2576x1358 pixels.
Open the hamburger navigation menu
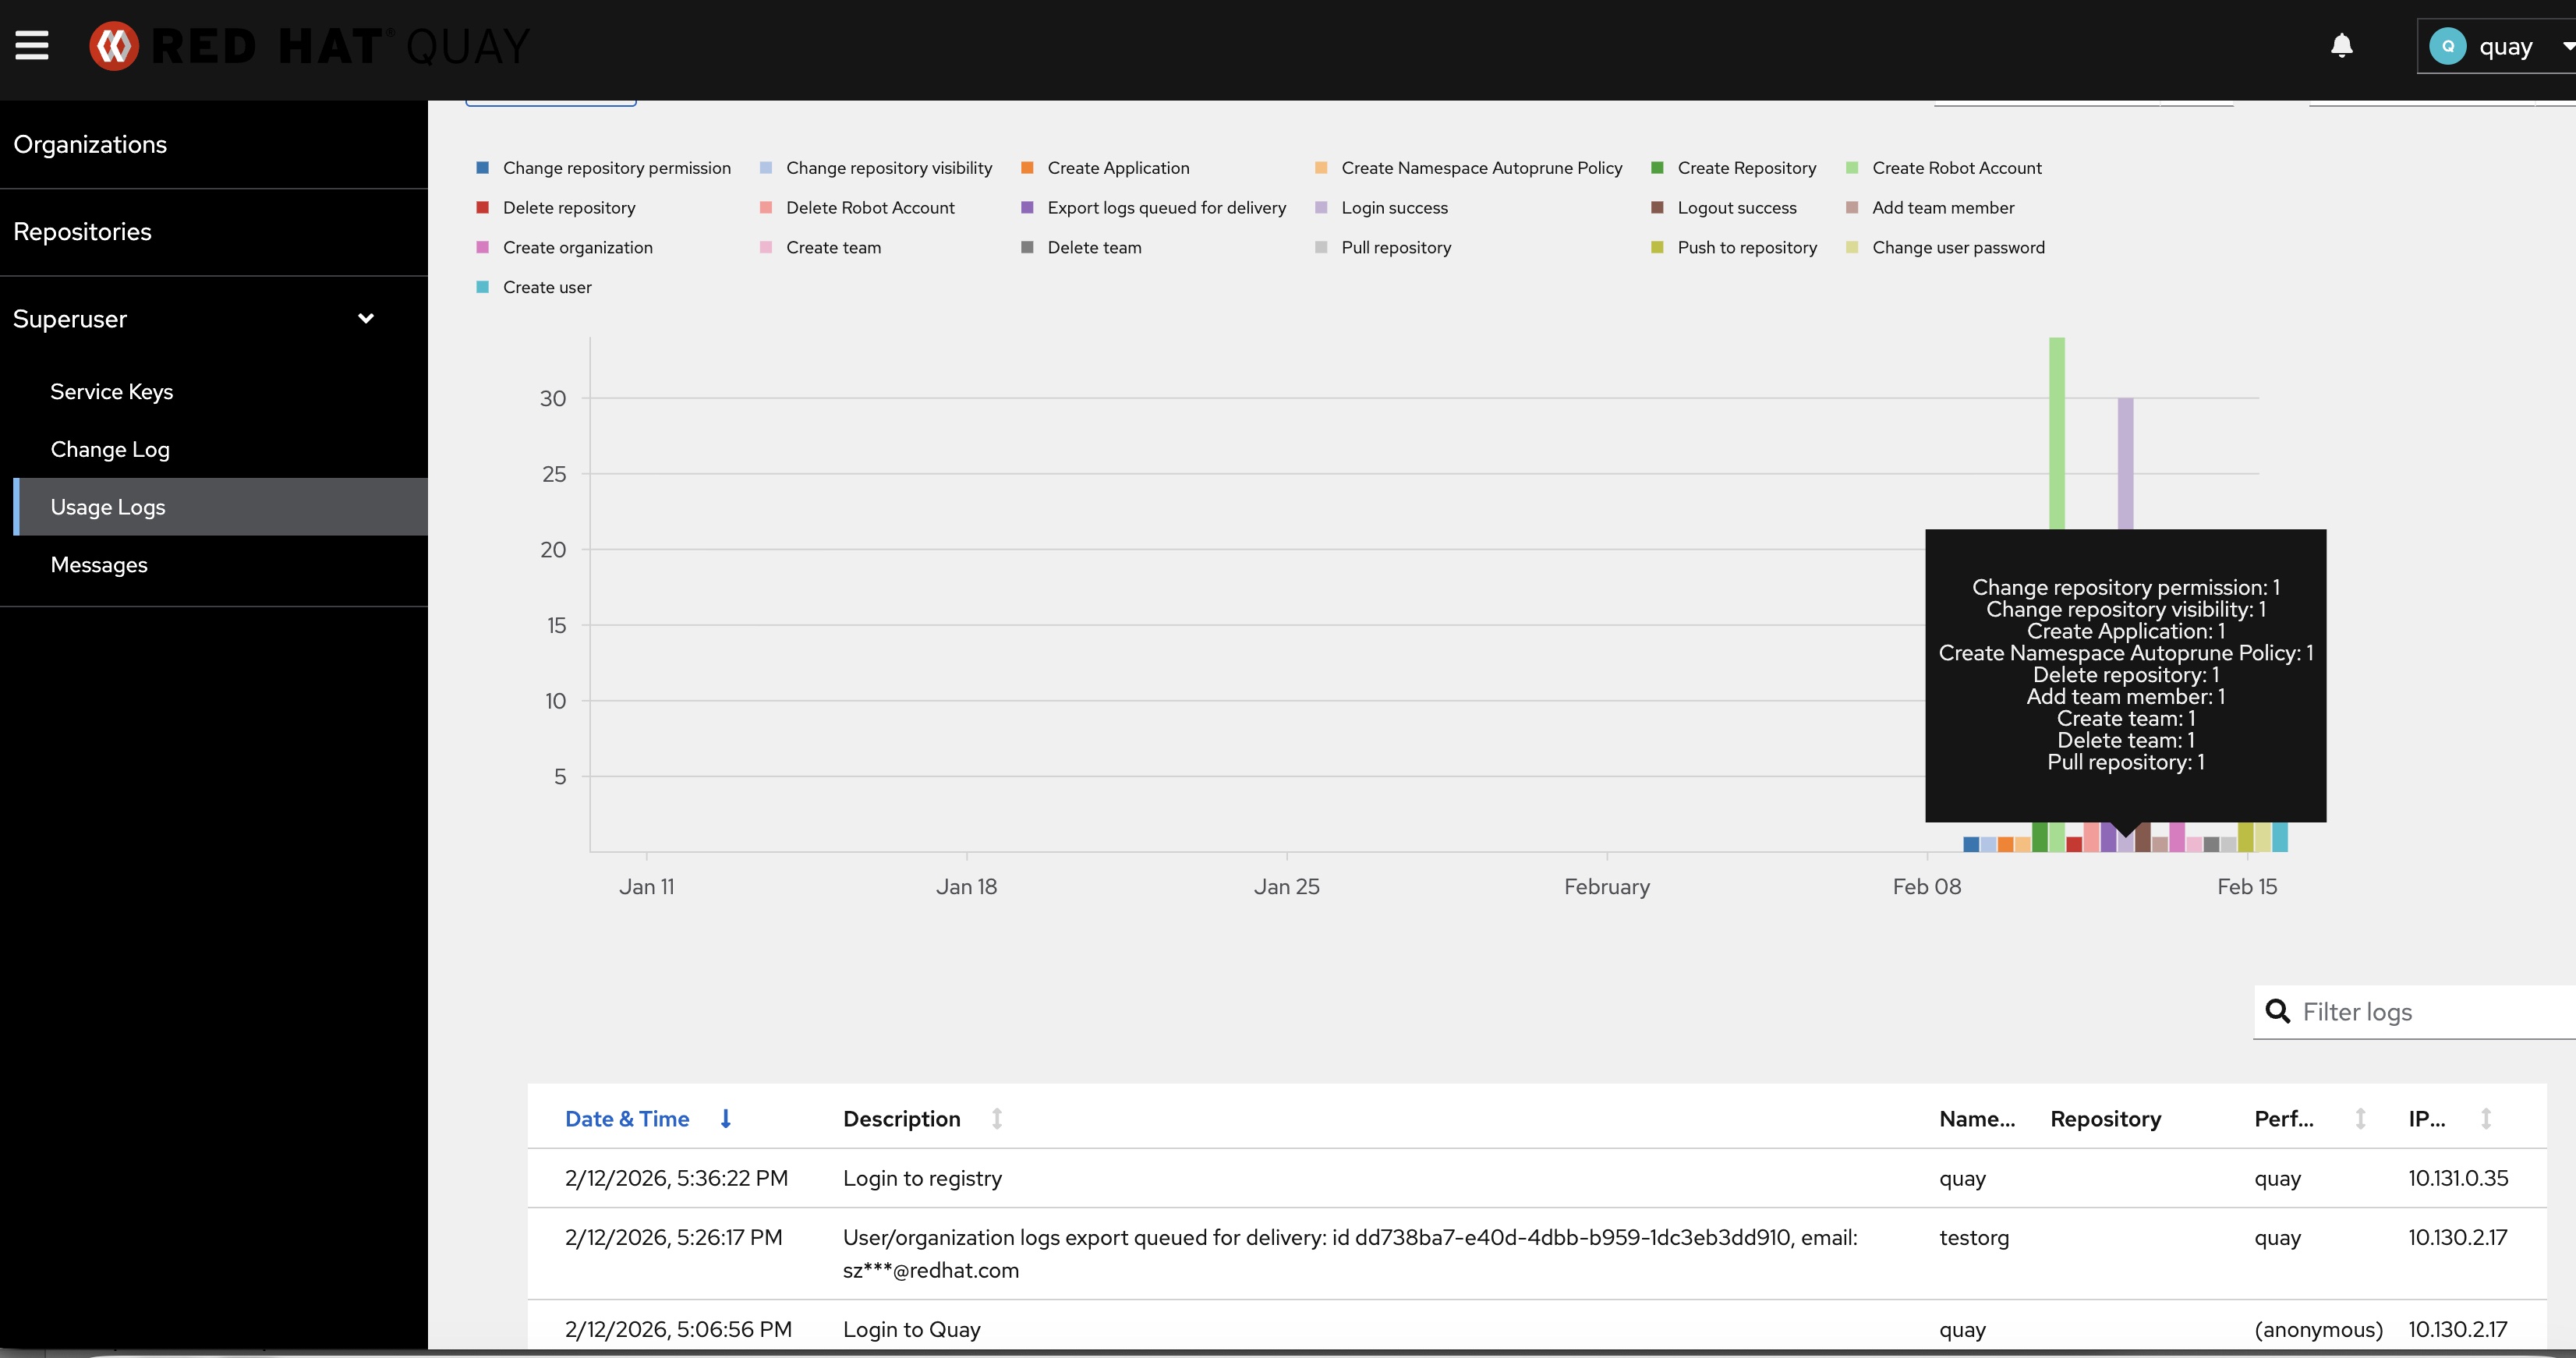click(32, 45)
